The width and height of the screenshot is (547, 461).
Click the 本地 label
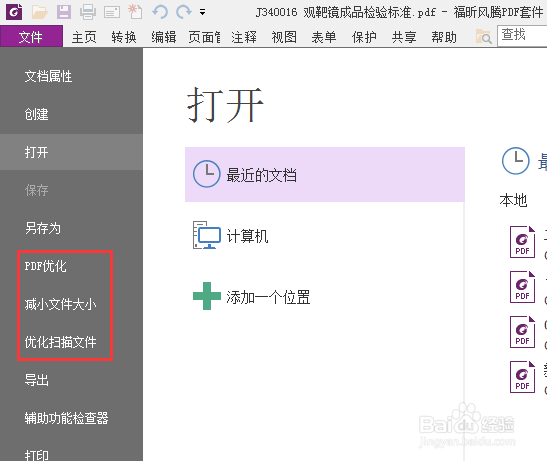[513, 201]
